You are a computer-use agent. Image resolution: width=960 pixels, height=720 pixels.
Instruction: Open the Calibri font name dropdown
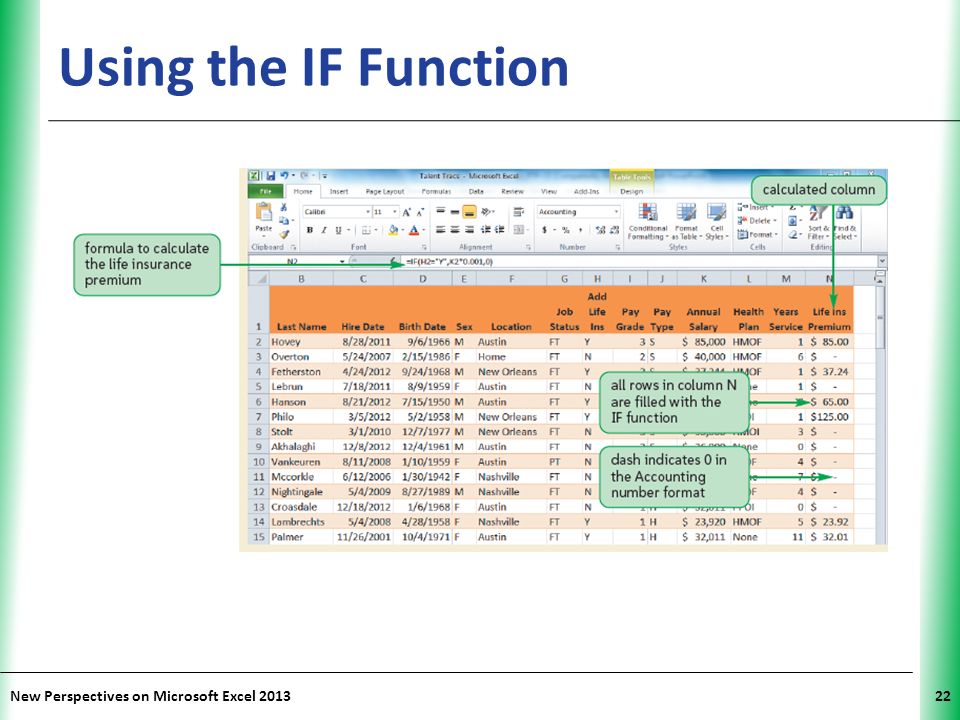click(x=368, y=212)
